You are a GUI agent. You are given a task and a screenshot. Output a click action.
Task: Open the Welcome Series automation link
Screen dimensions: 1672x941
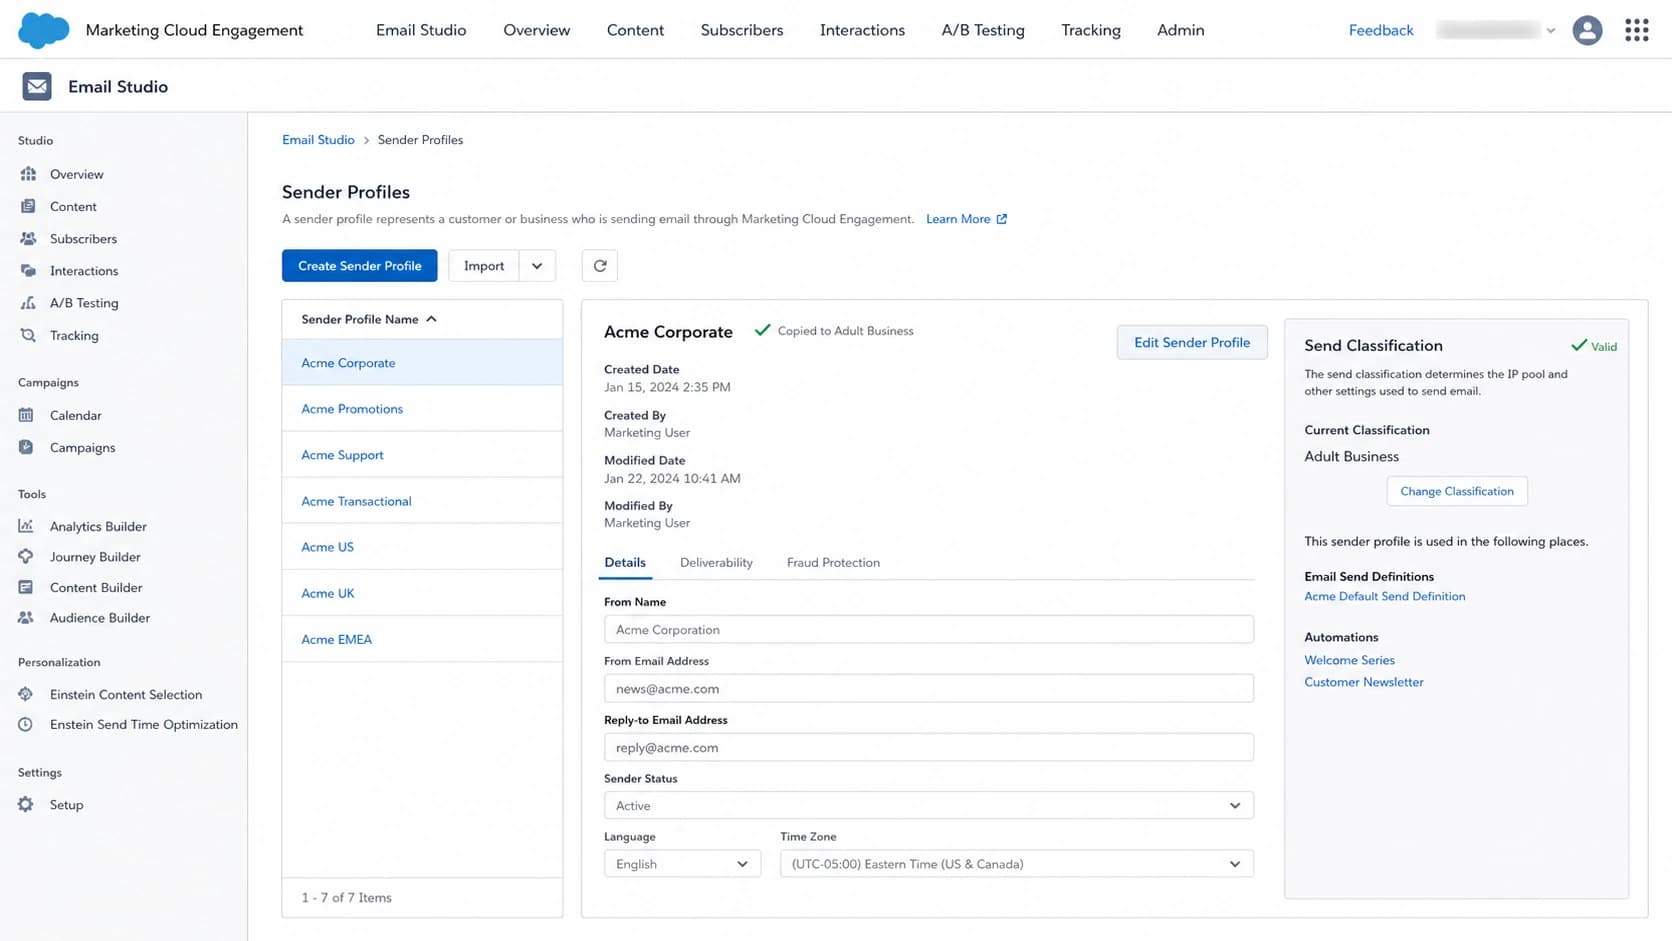pyautogui.click(x=1349, y=660)
